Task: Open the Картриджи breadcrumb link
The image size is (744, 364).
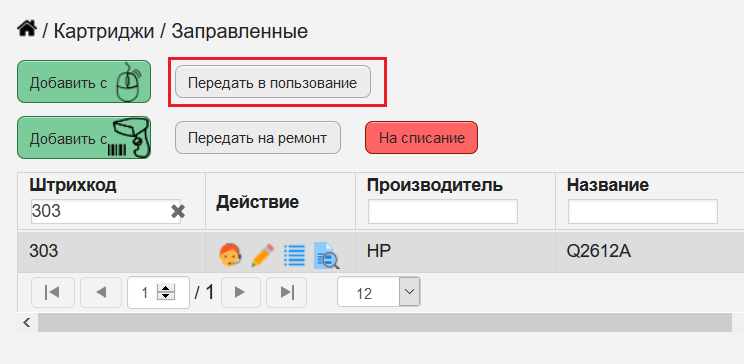Action: click(104, 31)
